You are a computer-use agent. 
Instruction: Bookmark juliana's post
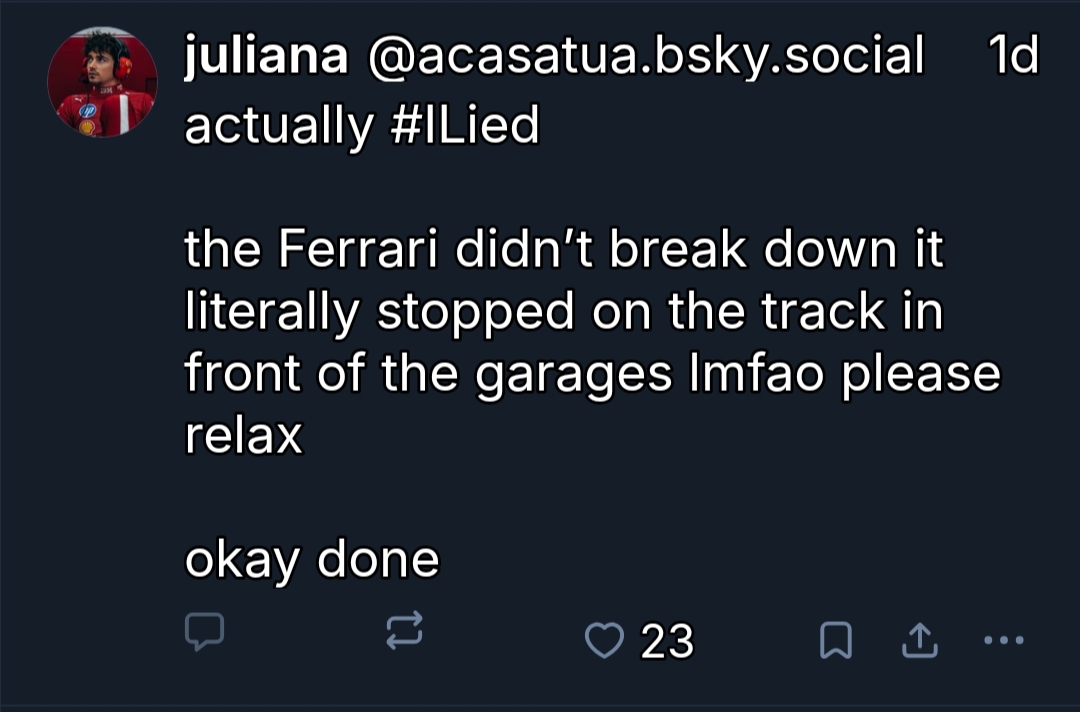pos(835,641)
